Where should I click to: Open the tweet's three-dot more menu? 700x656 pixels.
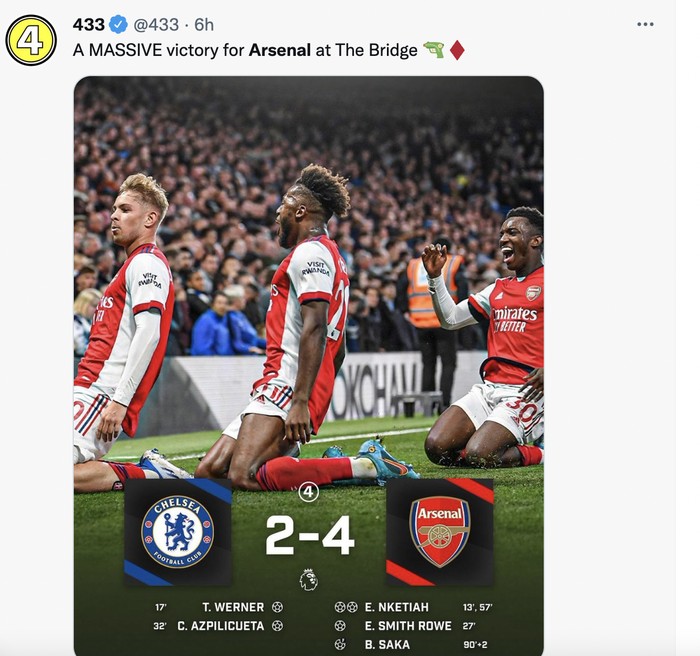click(x=645, y=24)
